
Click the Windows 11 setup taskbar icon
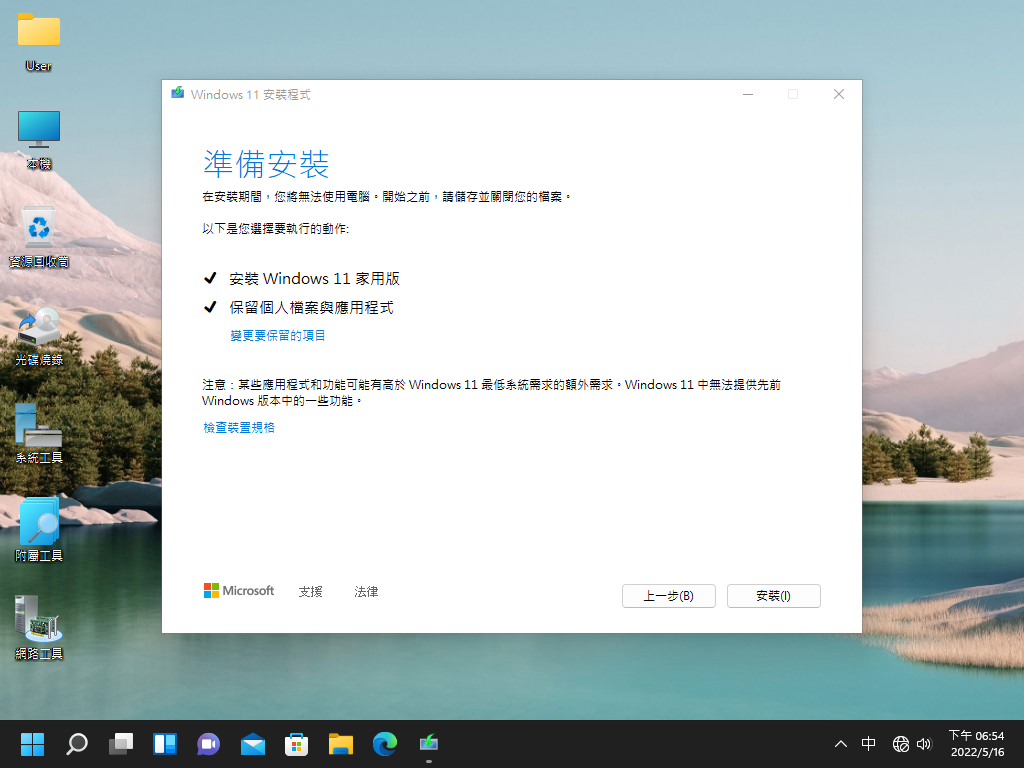click(x=428, y=744)
